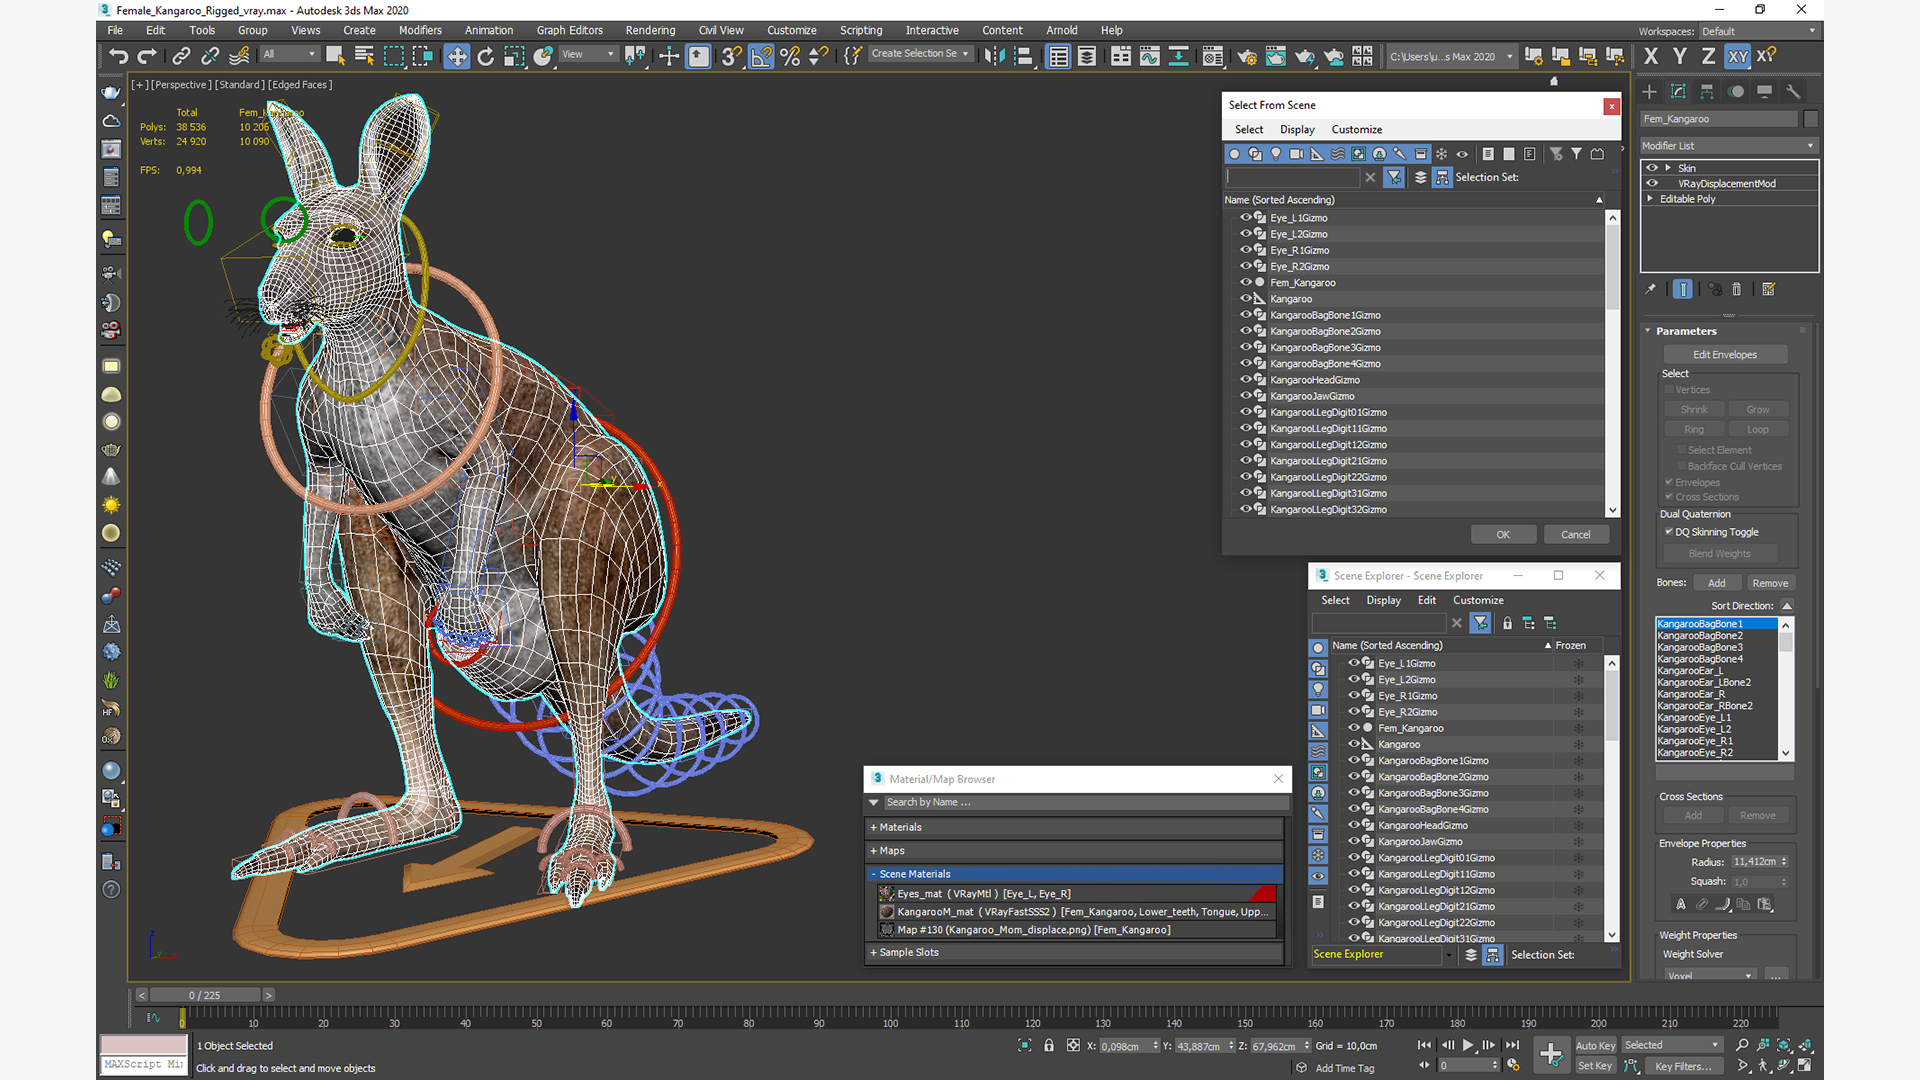Toggle the Auto Key button
Screen dimensions: 1920x1080
[x=1595, y=1045]
